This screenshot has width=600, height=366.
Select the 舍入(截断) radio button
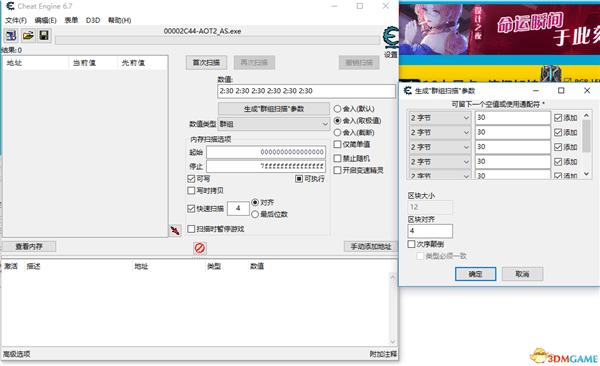click(354, 132)
